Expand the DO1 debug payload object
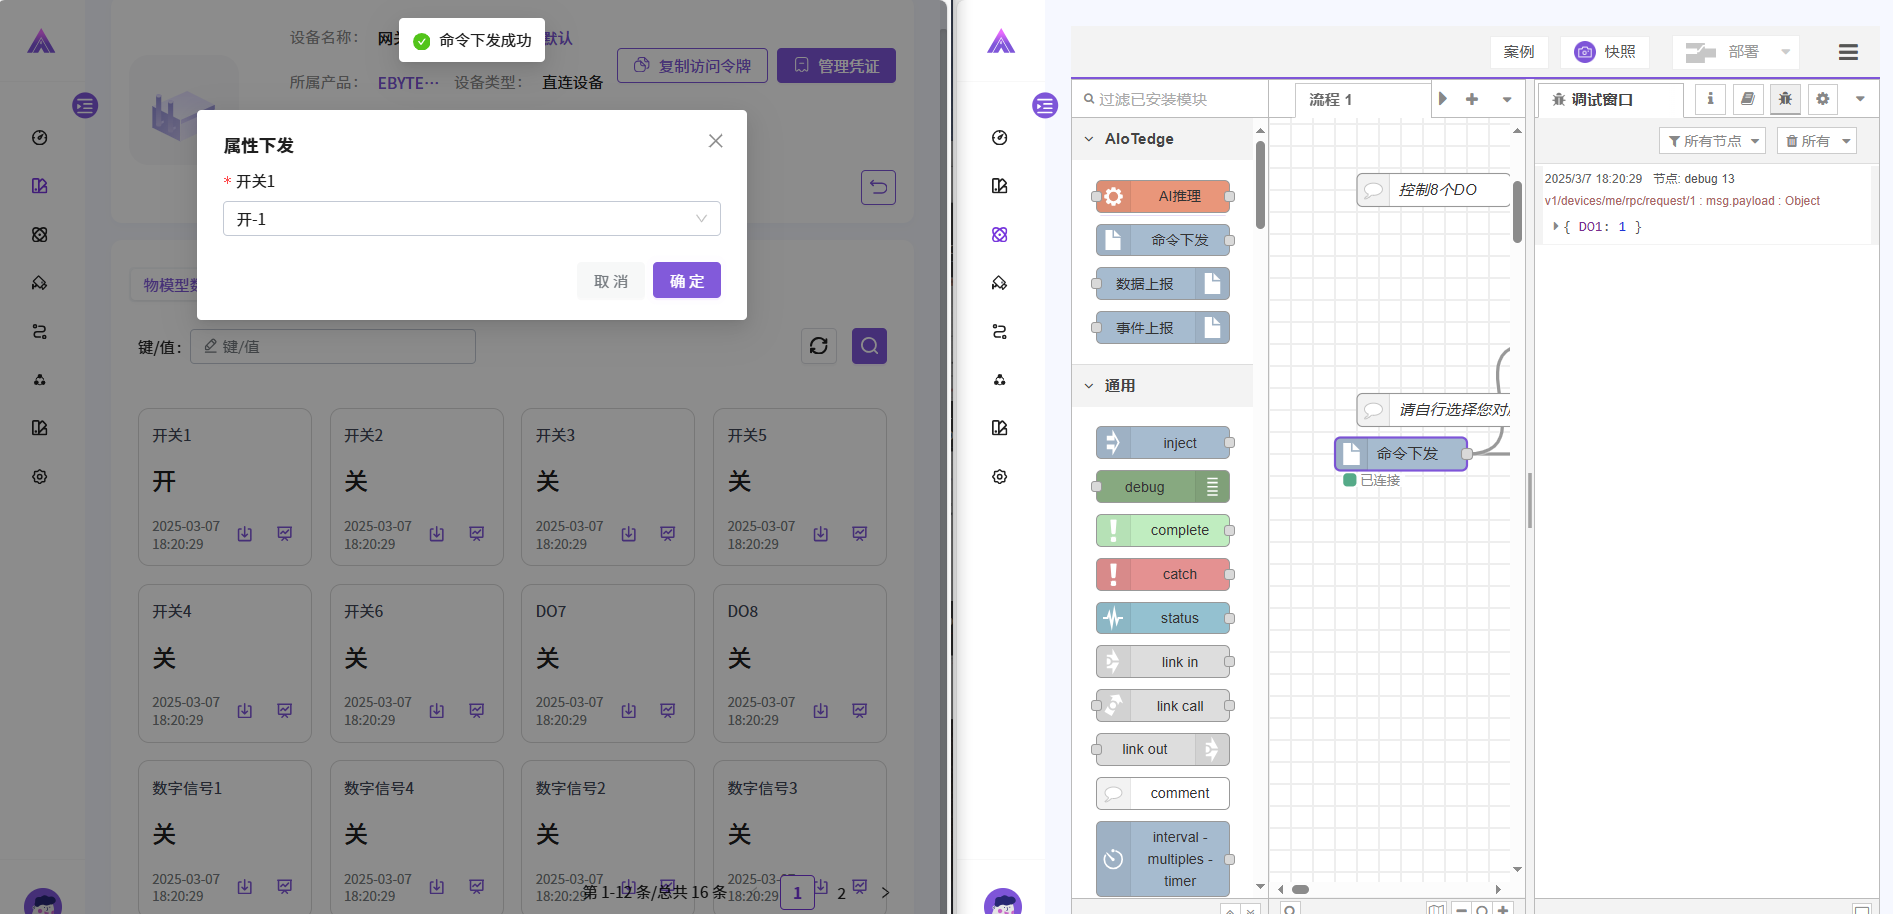This screenshot has height=914, width=1893. click(1556, 227)
